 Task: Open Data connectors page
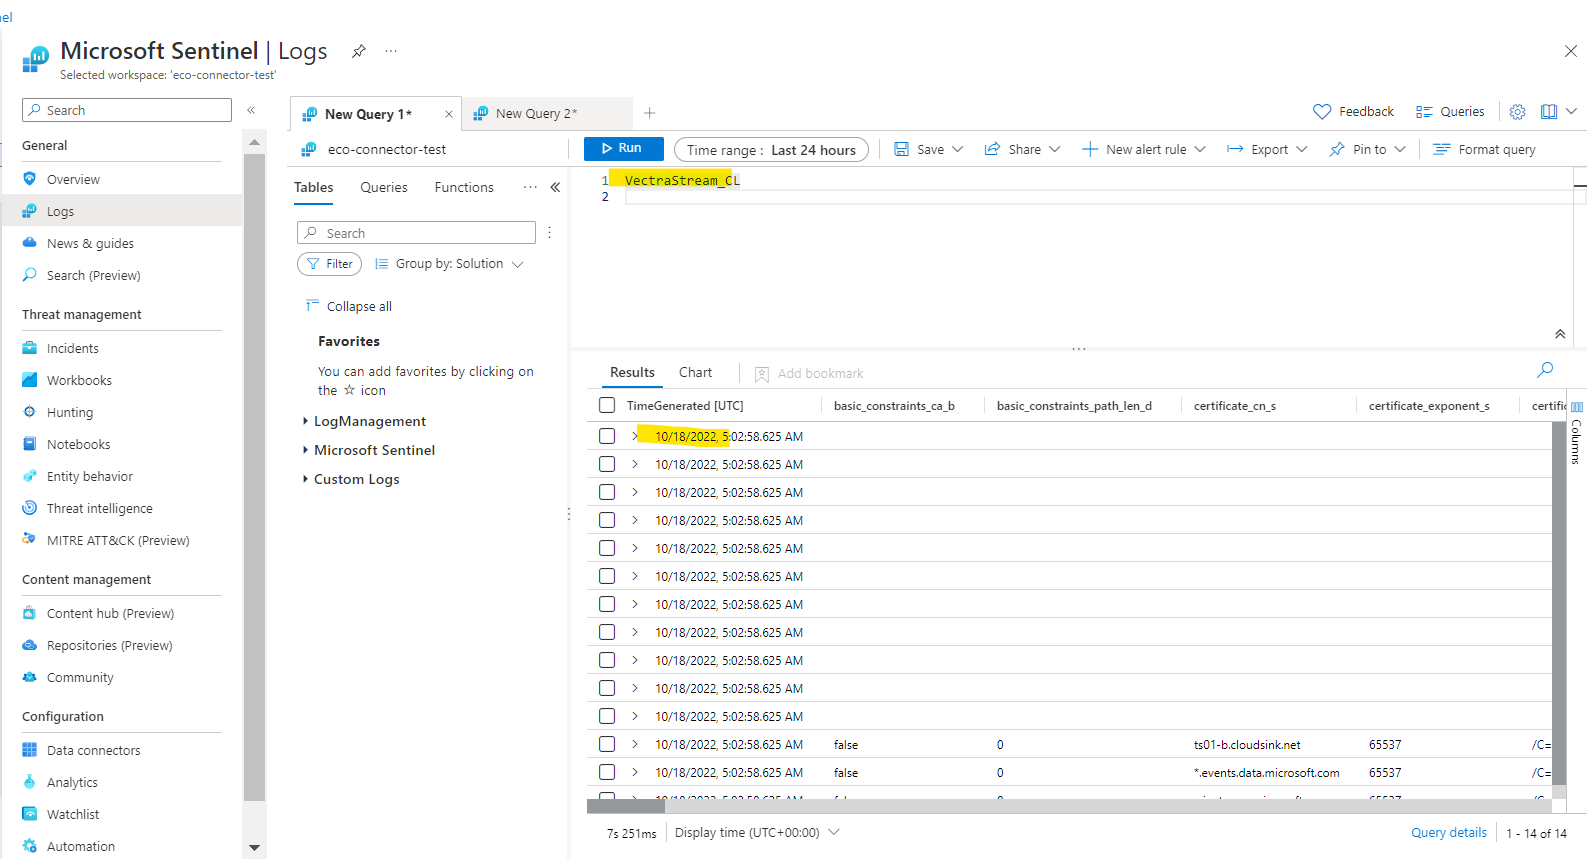tap(93, 751)
